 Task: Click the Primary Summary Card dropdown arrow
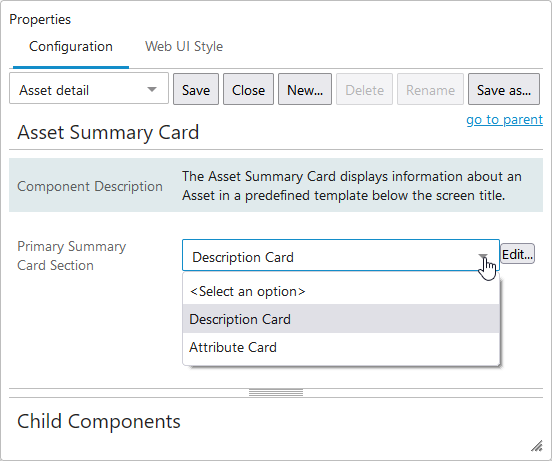[x=483, y=256]
